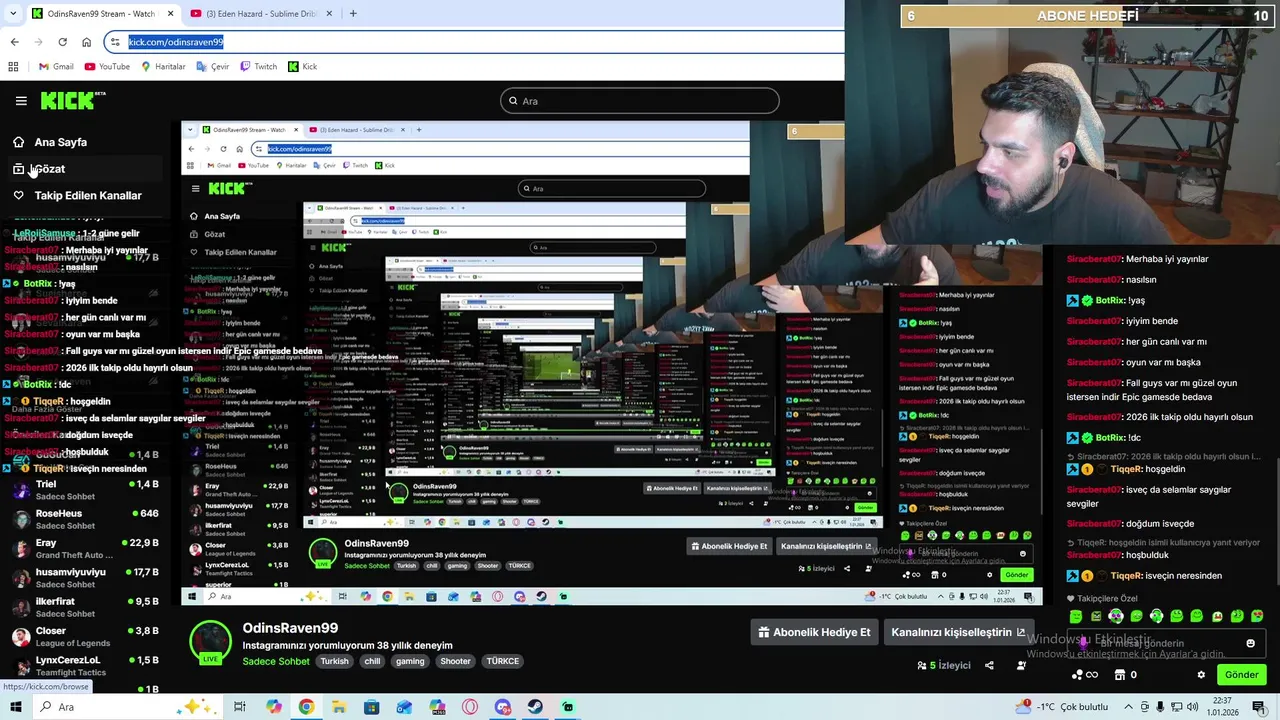
Task: Open the Kick hamburger sidebar menu
Action: pyautogui.click(x=21, y=100)
